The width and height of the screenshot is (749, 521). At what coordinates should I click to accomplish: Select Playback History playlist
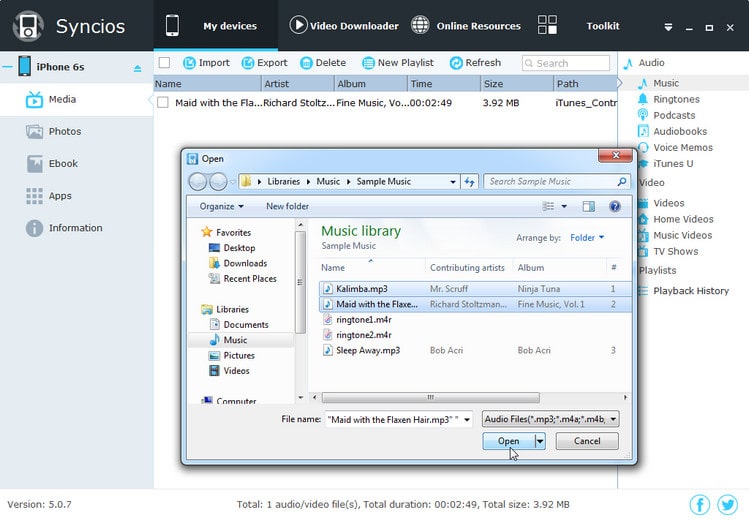coord(690,291)
